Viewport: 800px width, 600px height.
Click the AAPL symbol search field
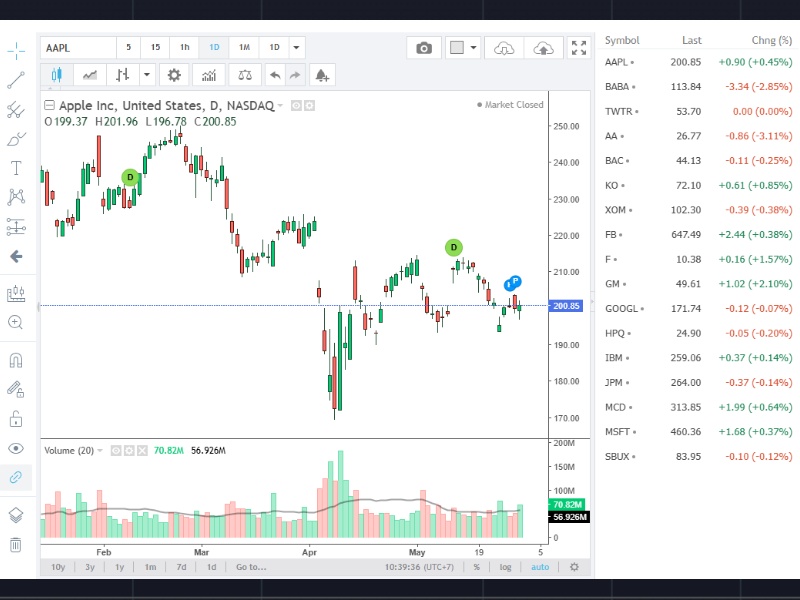[x=78, y=47]
